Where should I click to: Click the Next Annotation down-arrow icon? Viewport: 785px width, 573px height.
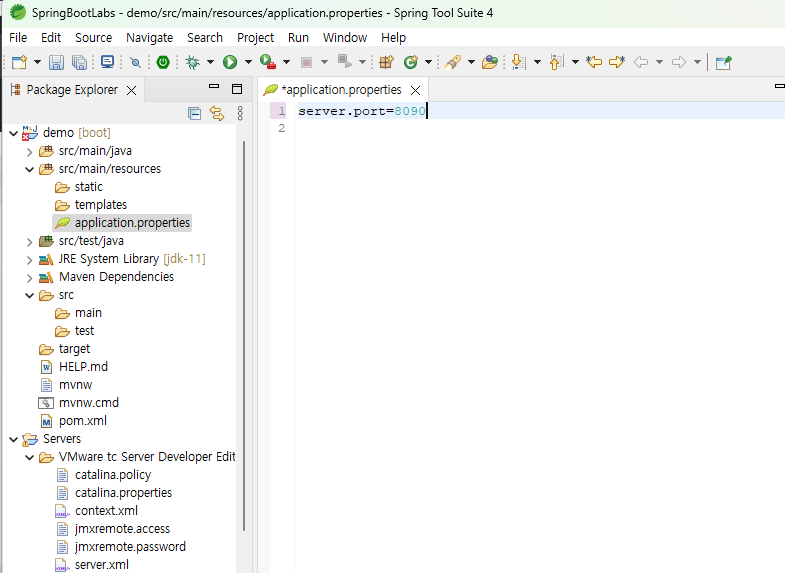(519, 62)
